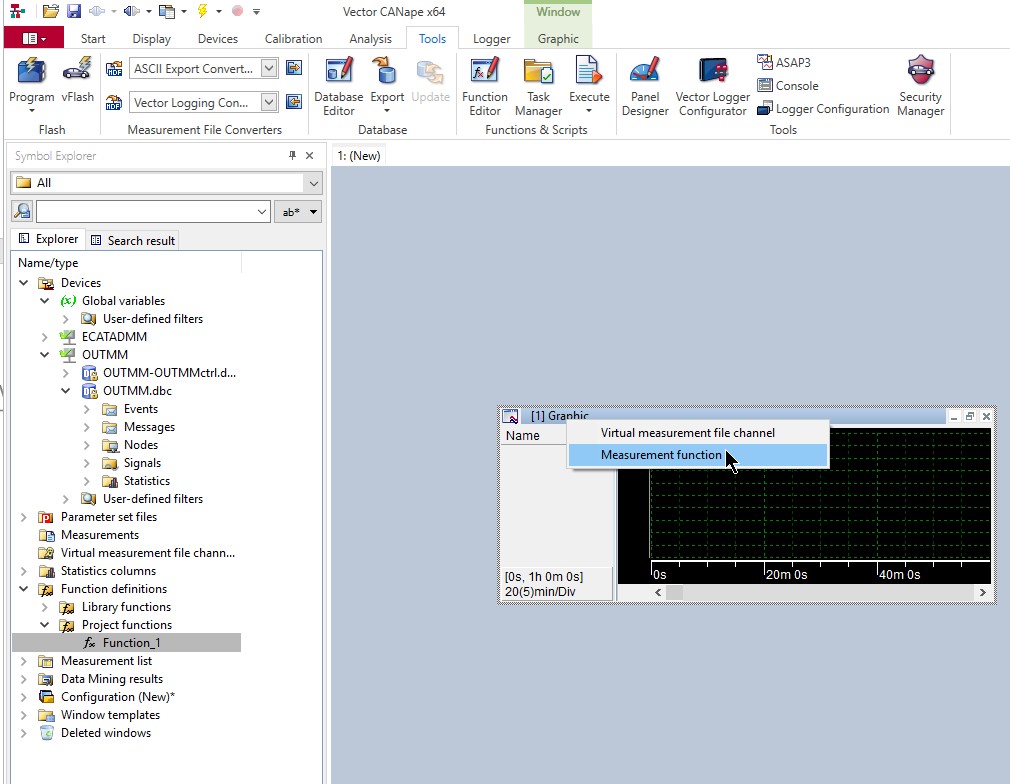Open the ASCII Export Converter dropdown

click(269, 69)
